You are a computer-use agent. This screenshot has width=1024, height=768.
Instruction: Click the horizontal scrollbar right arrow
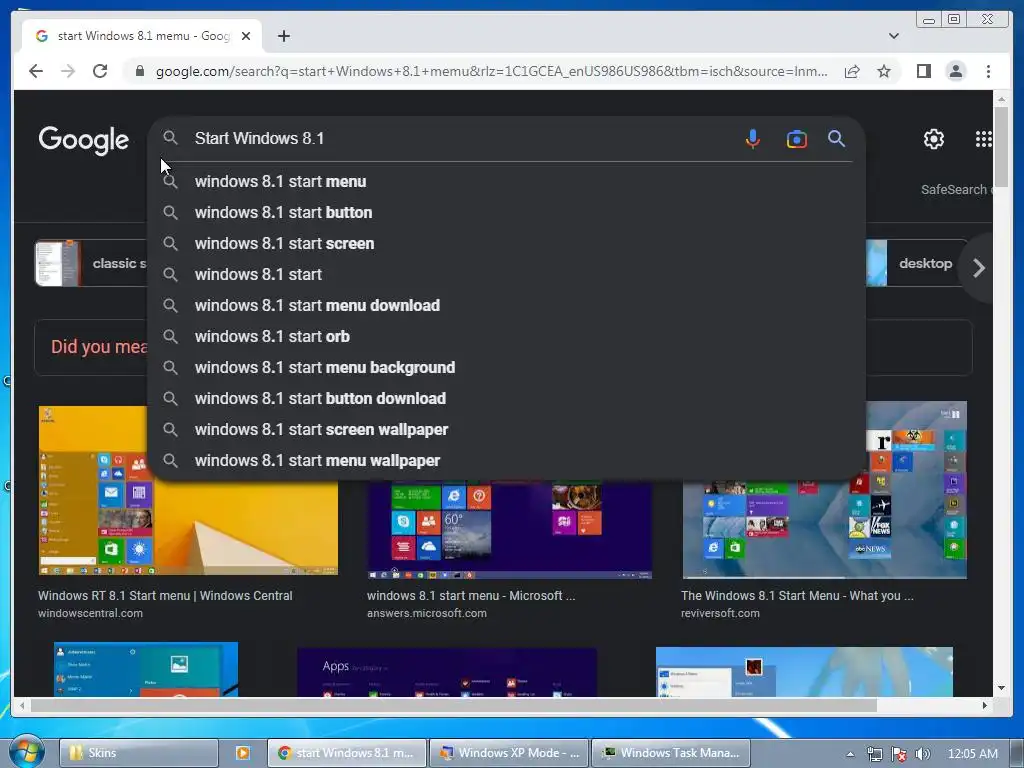coord(985,705)
